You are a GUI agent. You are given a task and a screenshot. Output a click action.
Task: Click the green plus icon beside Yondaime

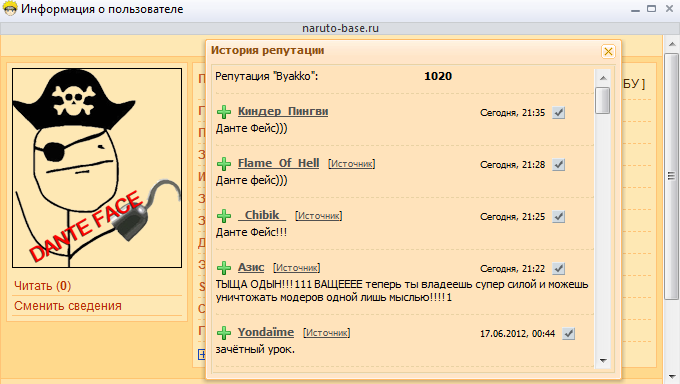[224, 333]
